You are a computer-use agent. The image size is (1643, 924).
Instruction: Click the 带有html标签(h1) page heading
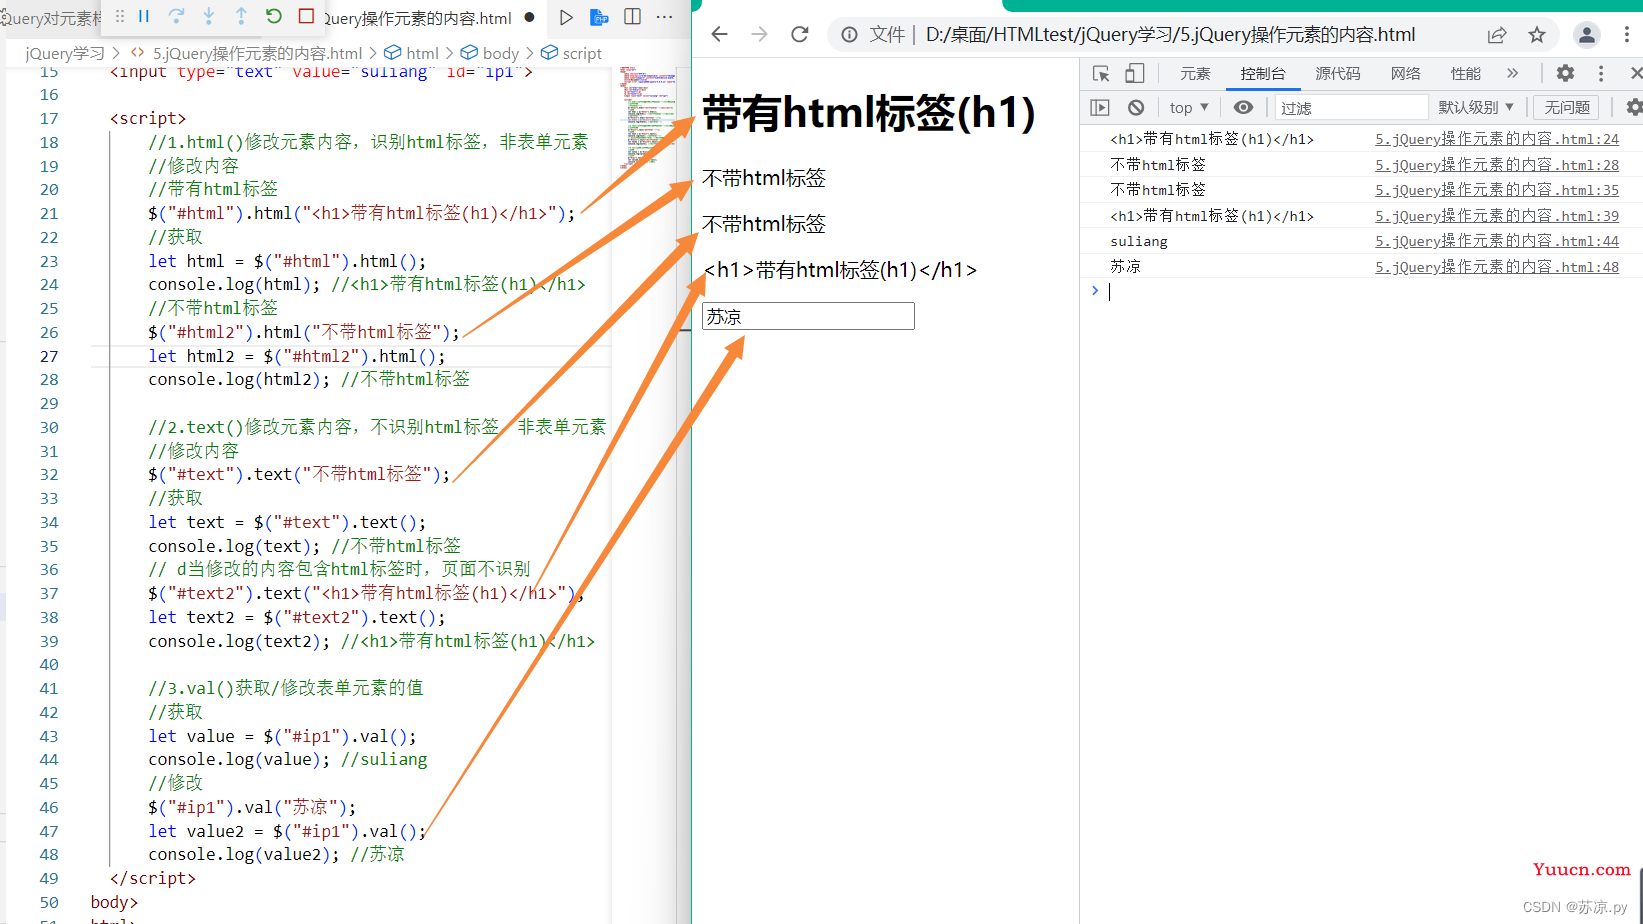[868, 113]
